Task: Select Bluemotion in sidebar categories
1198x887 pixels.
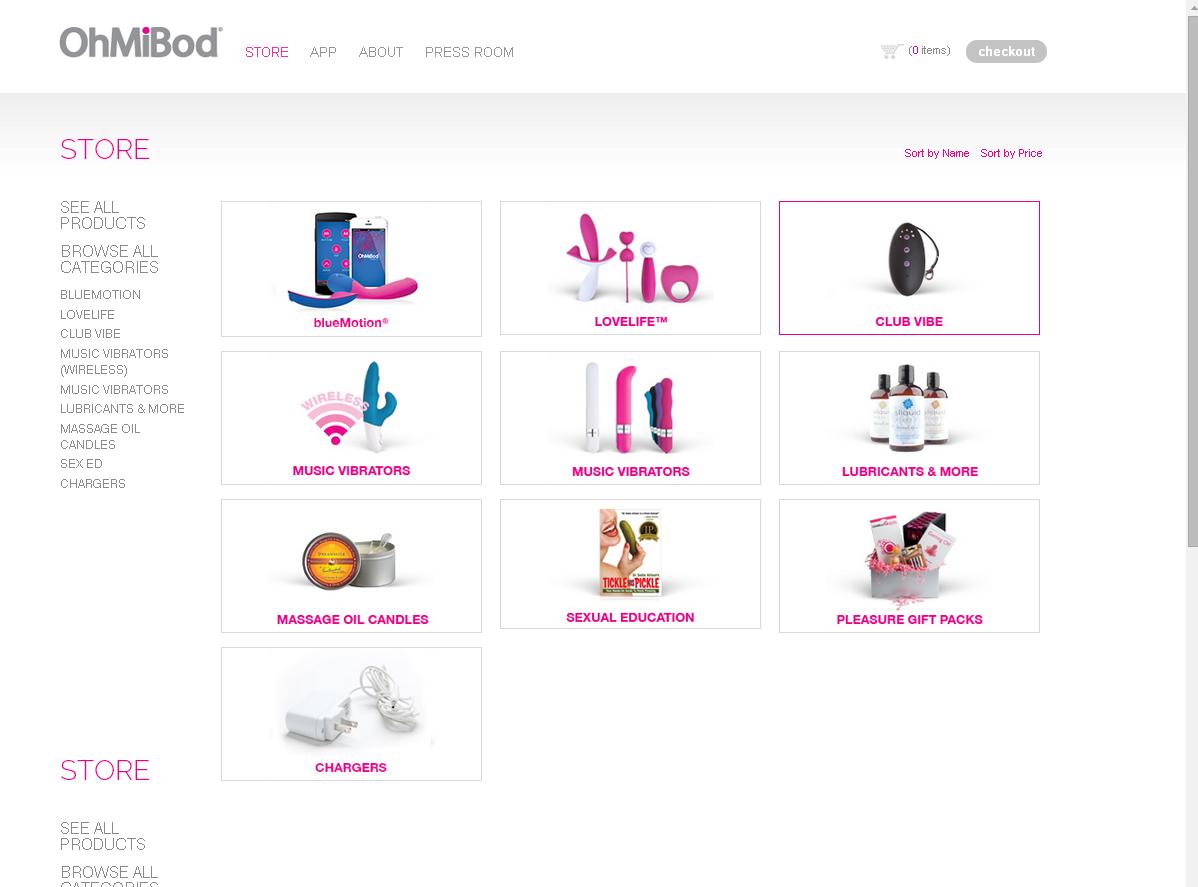Action: tap(100, 295)
